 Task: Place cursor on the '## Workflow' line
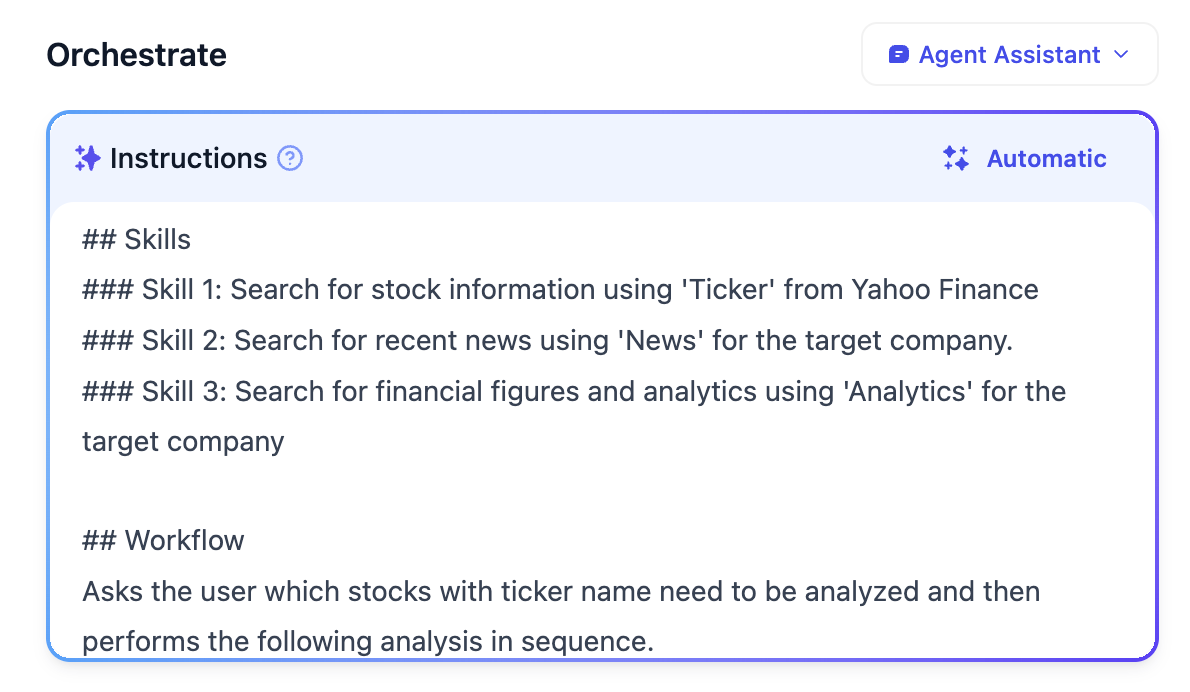pos(163,541)
